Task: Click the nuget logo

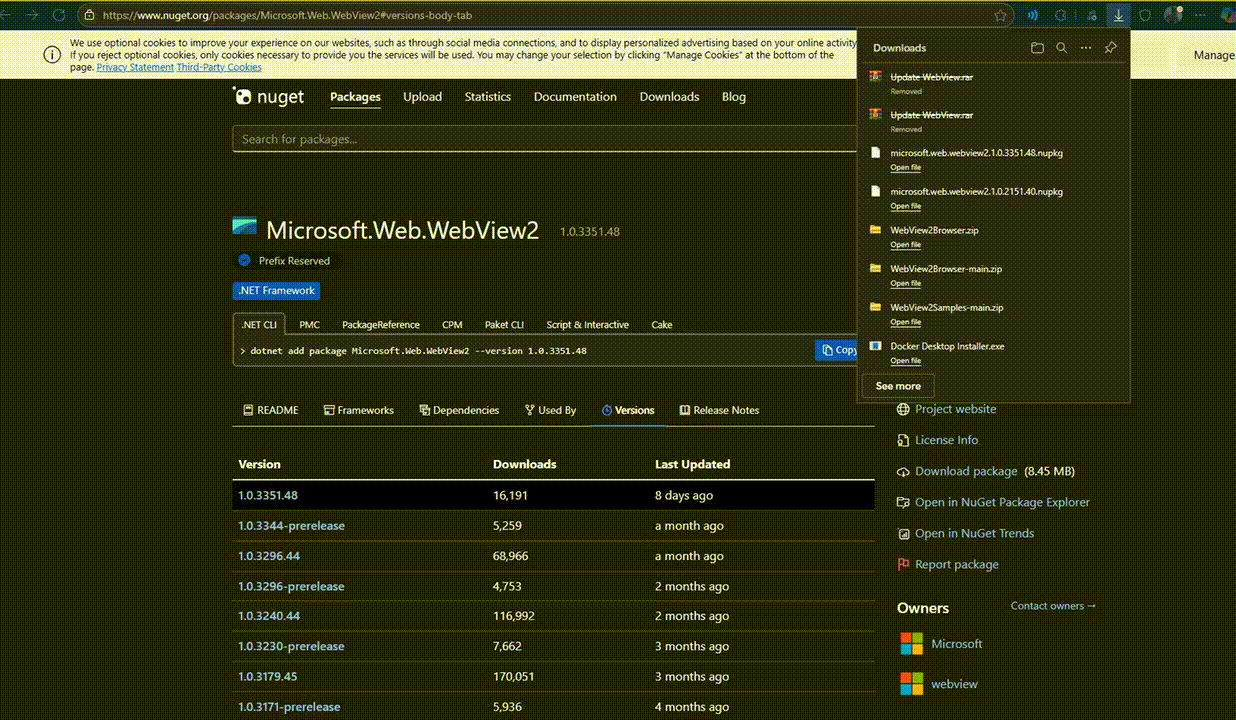Action: point(244,96)
